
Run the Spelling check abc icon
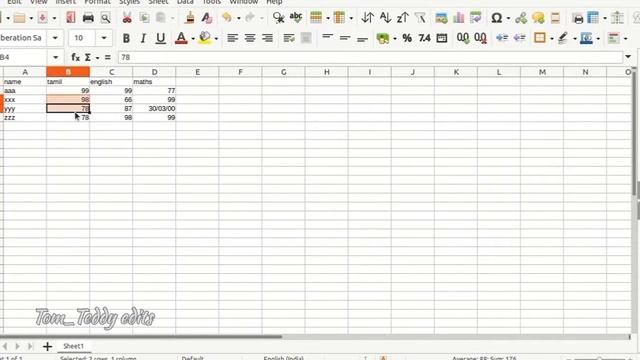[296, 18]
